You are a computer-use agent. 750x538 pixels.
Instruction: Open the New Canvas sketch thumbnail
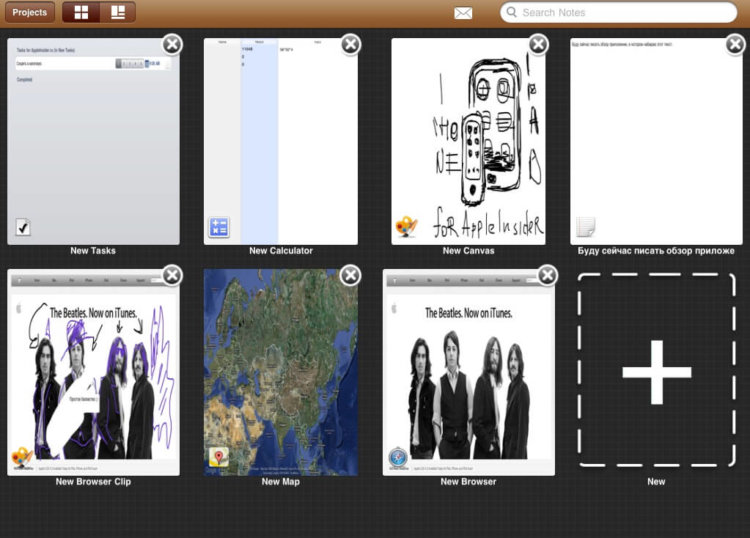tap(468, 142)
